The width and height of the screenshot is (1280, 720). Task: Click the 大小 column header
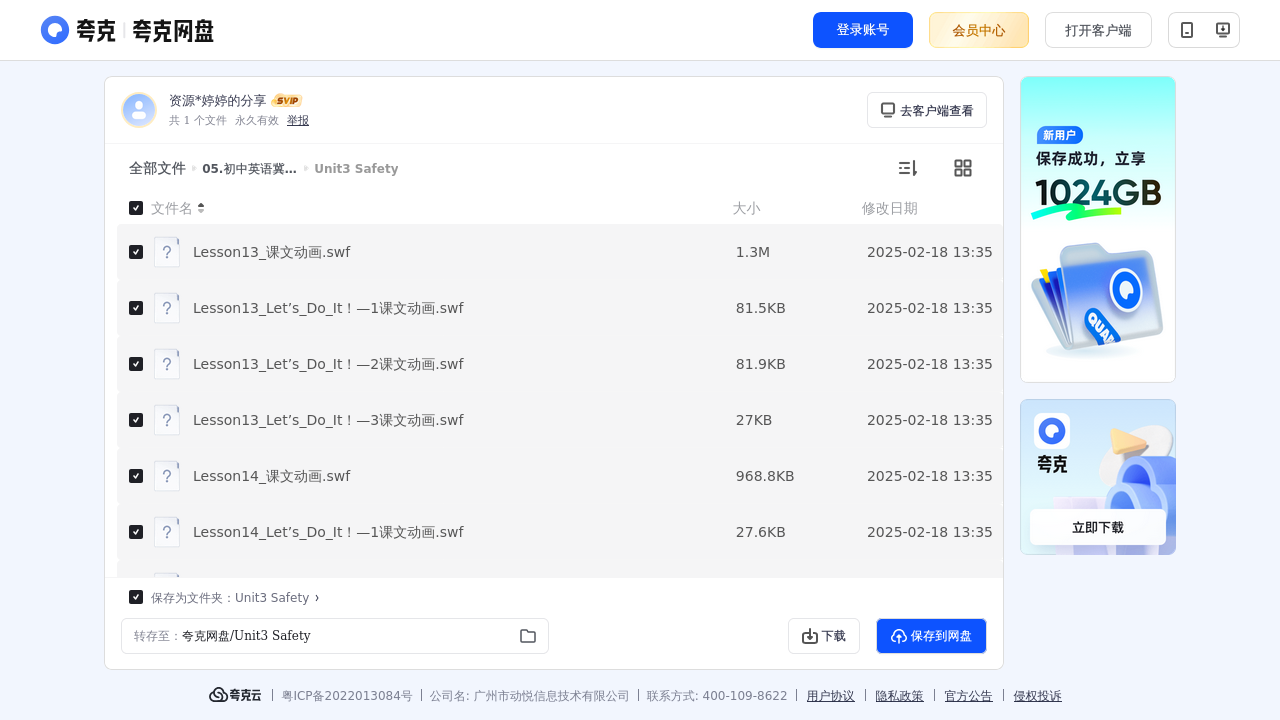pos(746,208)
